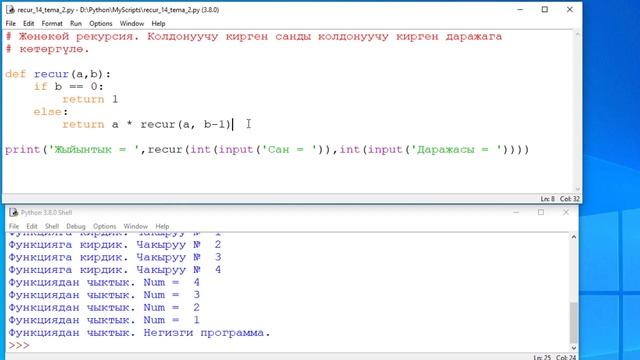Open the Debug menu in Python Shell
This screenshot has width=640, height=360.
[x=76, y=226]
